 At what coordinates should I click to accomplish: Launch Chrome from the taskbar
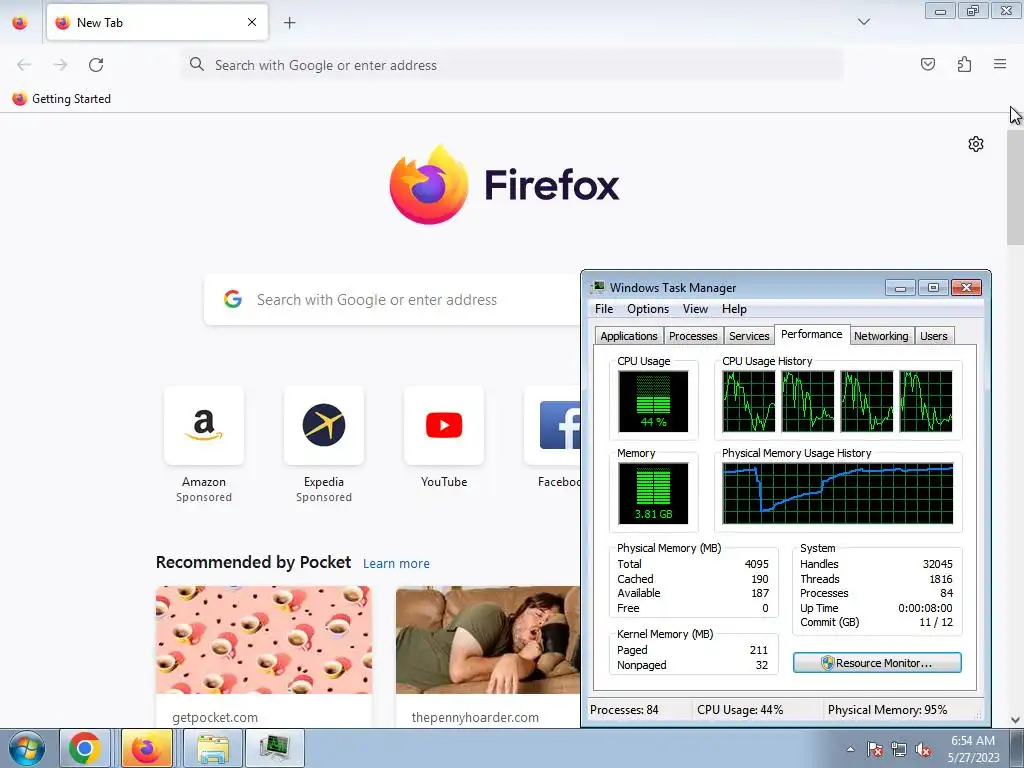point(85,748)
